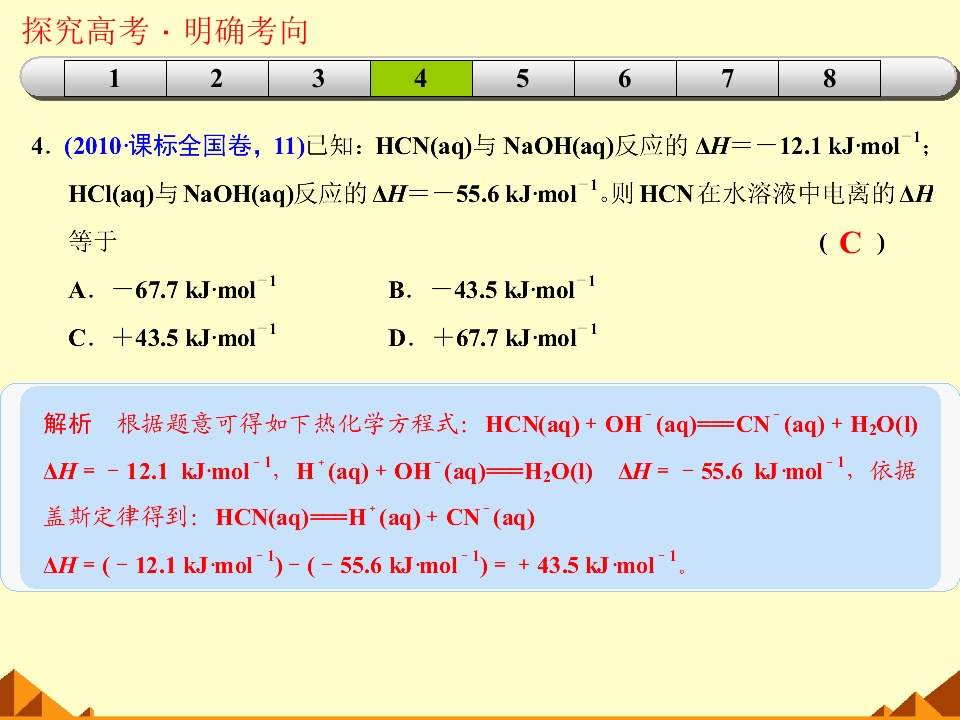960x720 pixels.
Task: Go to question tab 3
Action: tap(319, 78)
